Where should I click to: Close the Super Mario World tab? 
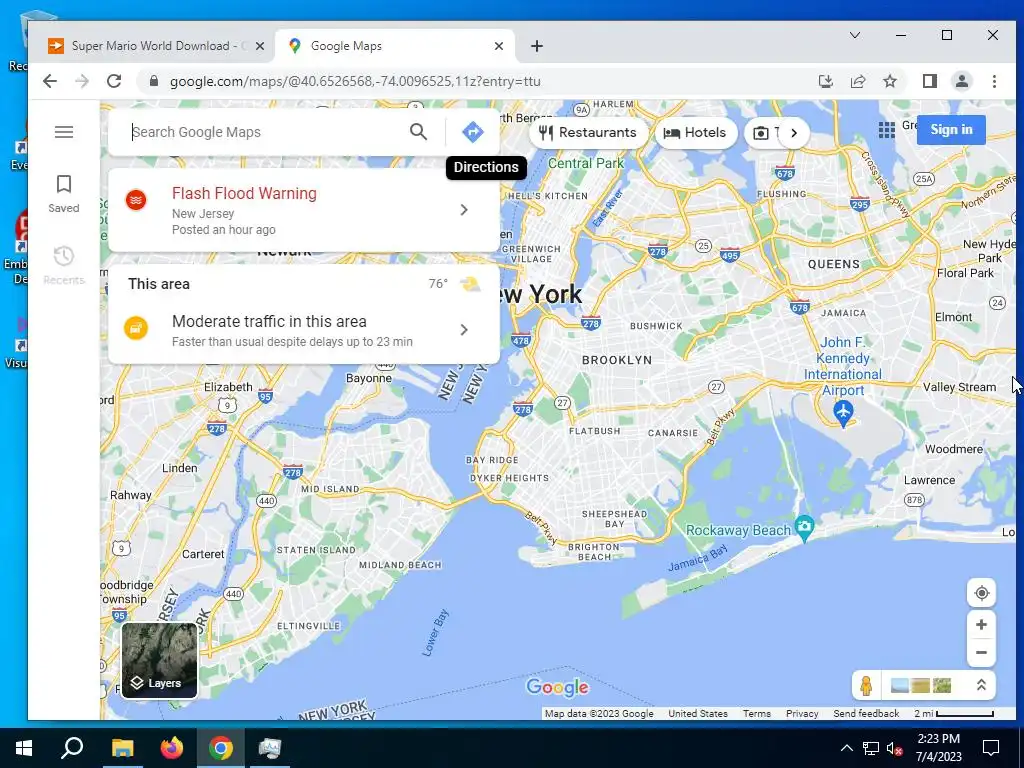click(x=259, y=46)
